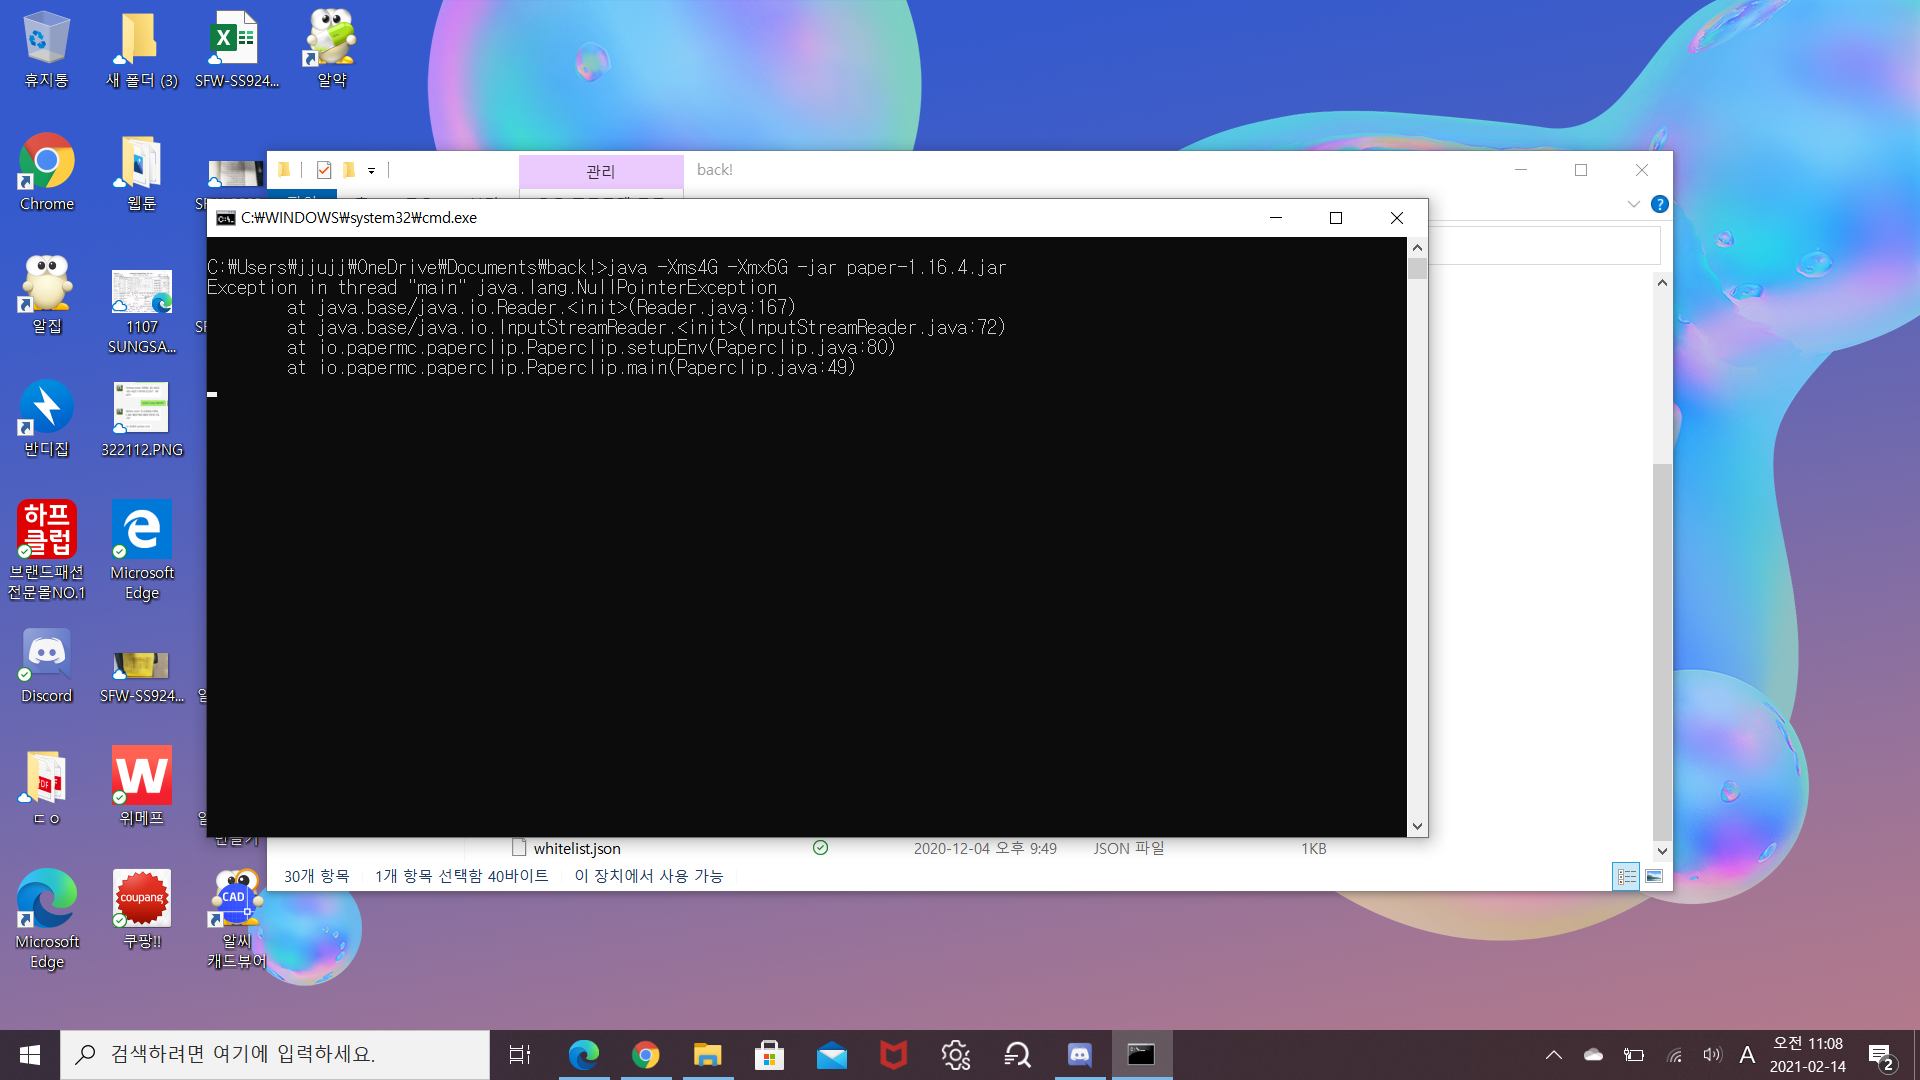Open Explorer quick access toolbar dropdown arrow
The image size is (1920, 1080).
pos(371,171)
